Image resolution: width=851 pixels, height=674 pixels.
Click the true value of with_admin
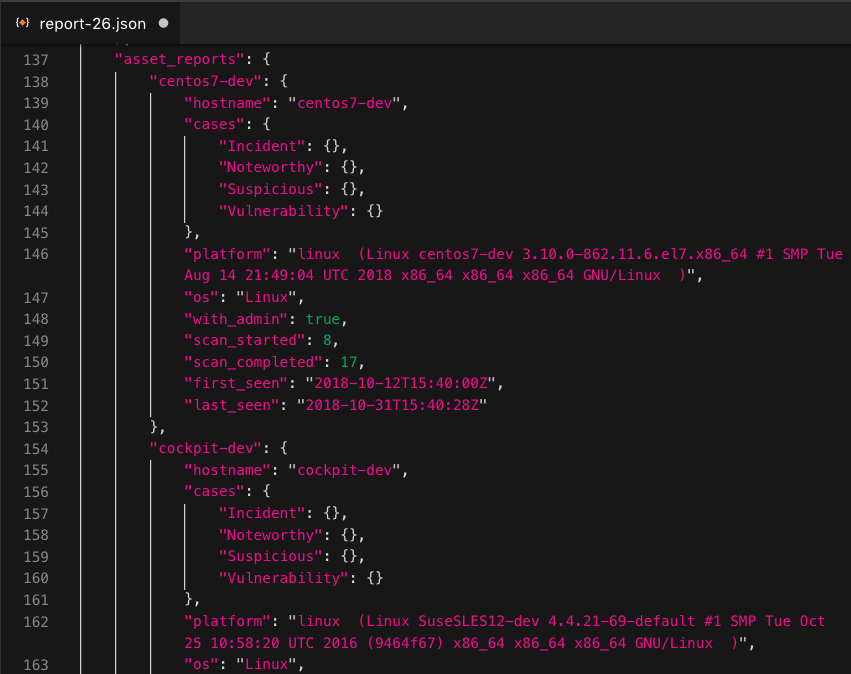point(320,318)
